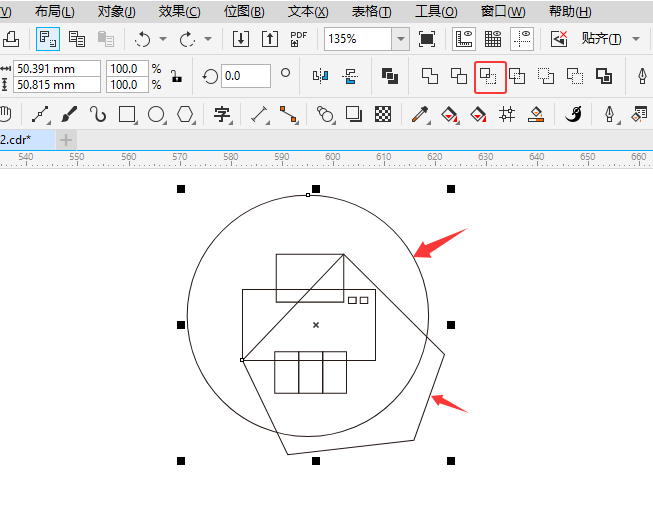Click the Create boundary icon
653x518 pixels.
tap(604, 76)
